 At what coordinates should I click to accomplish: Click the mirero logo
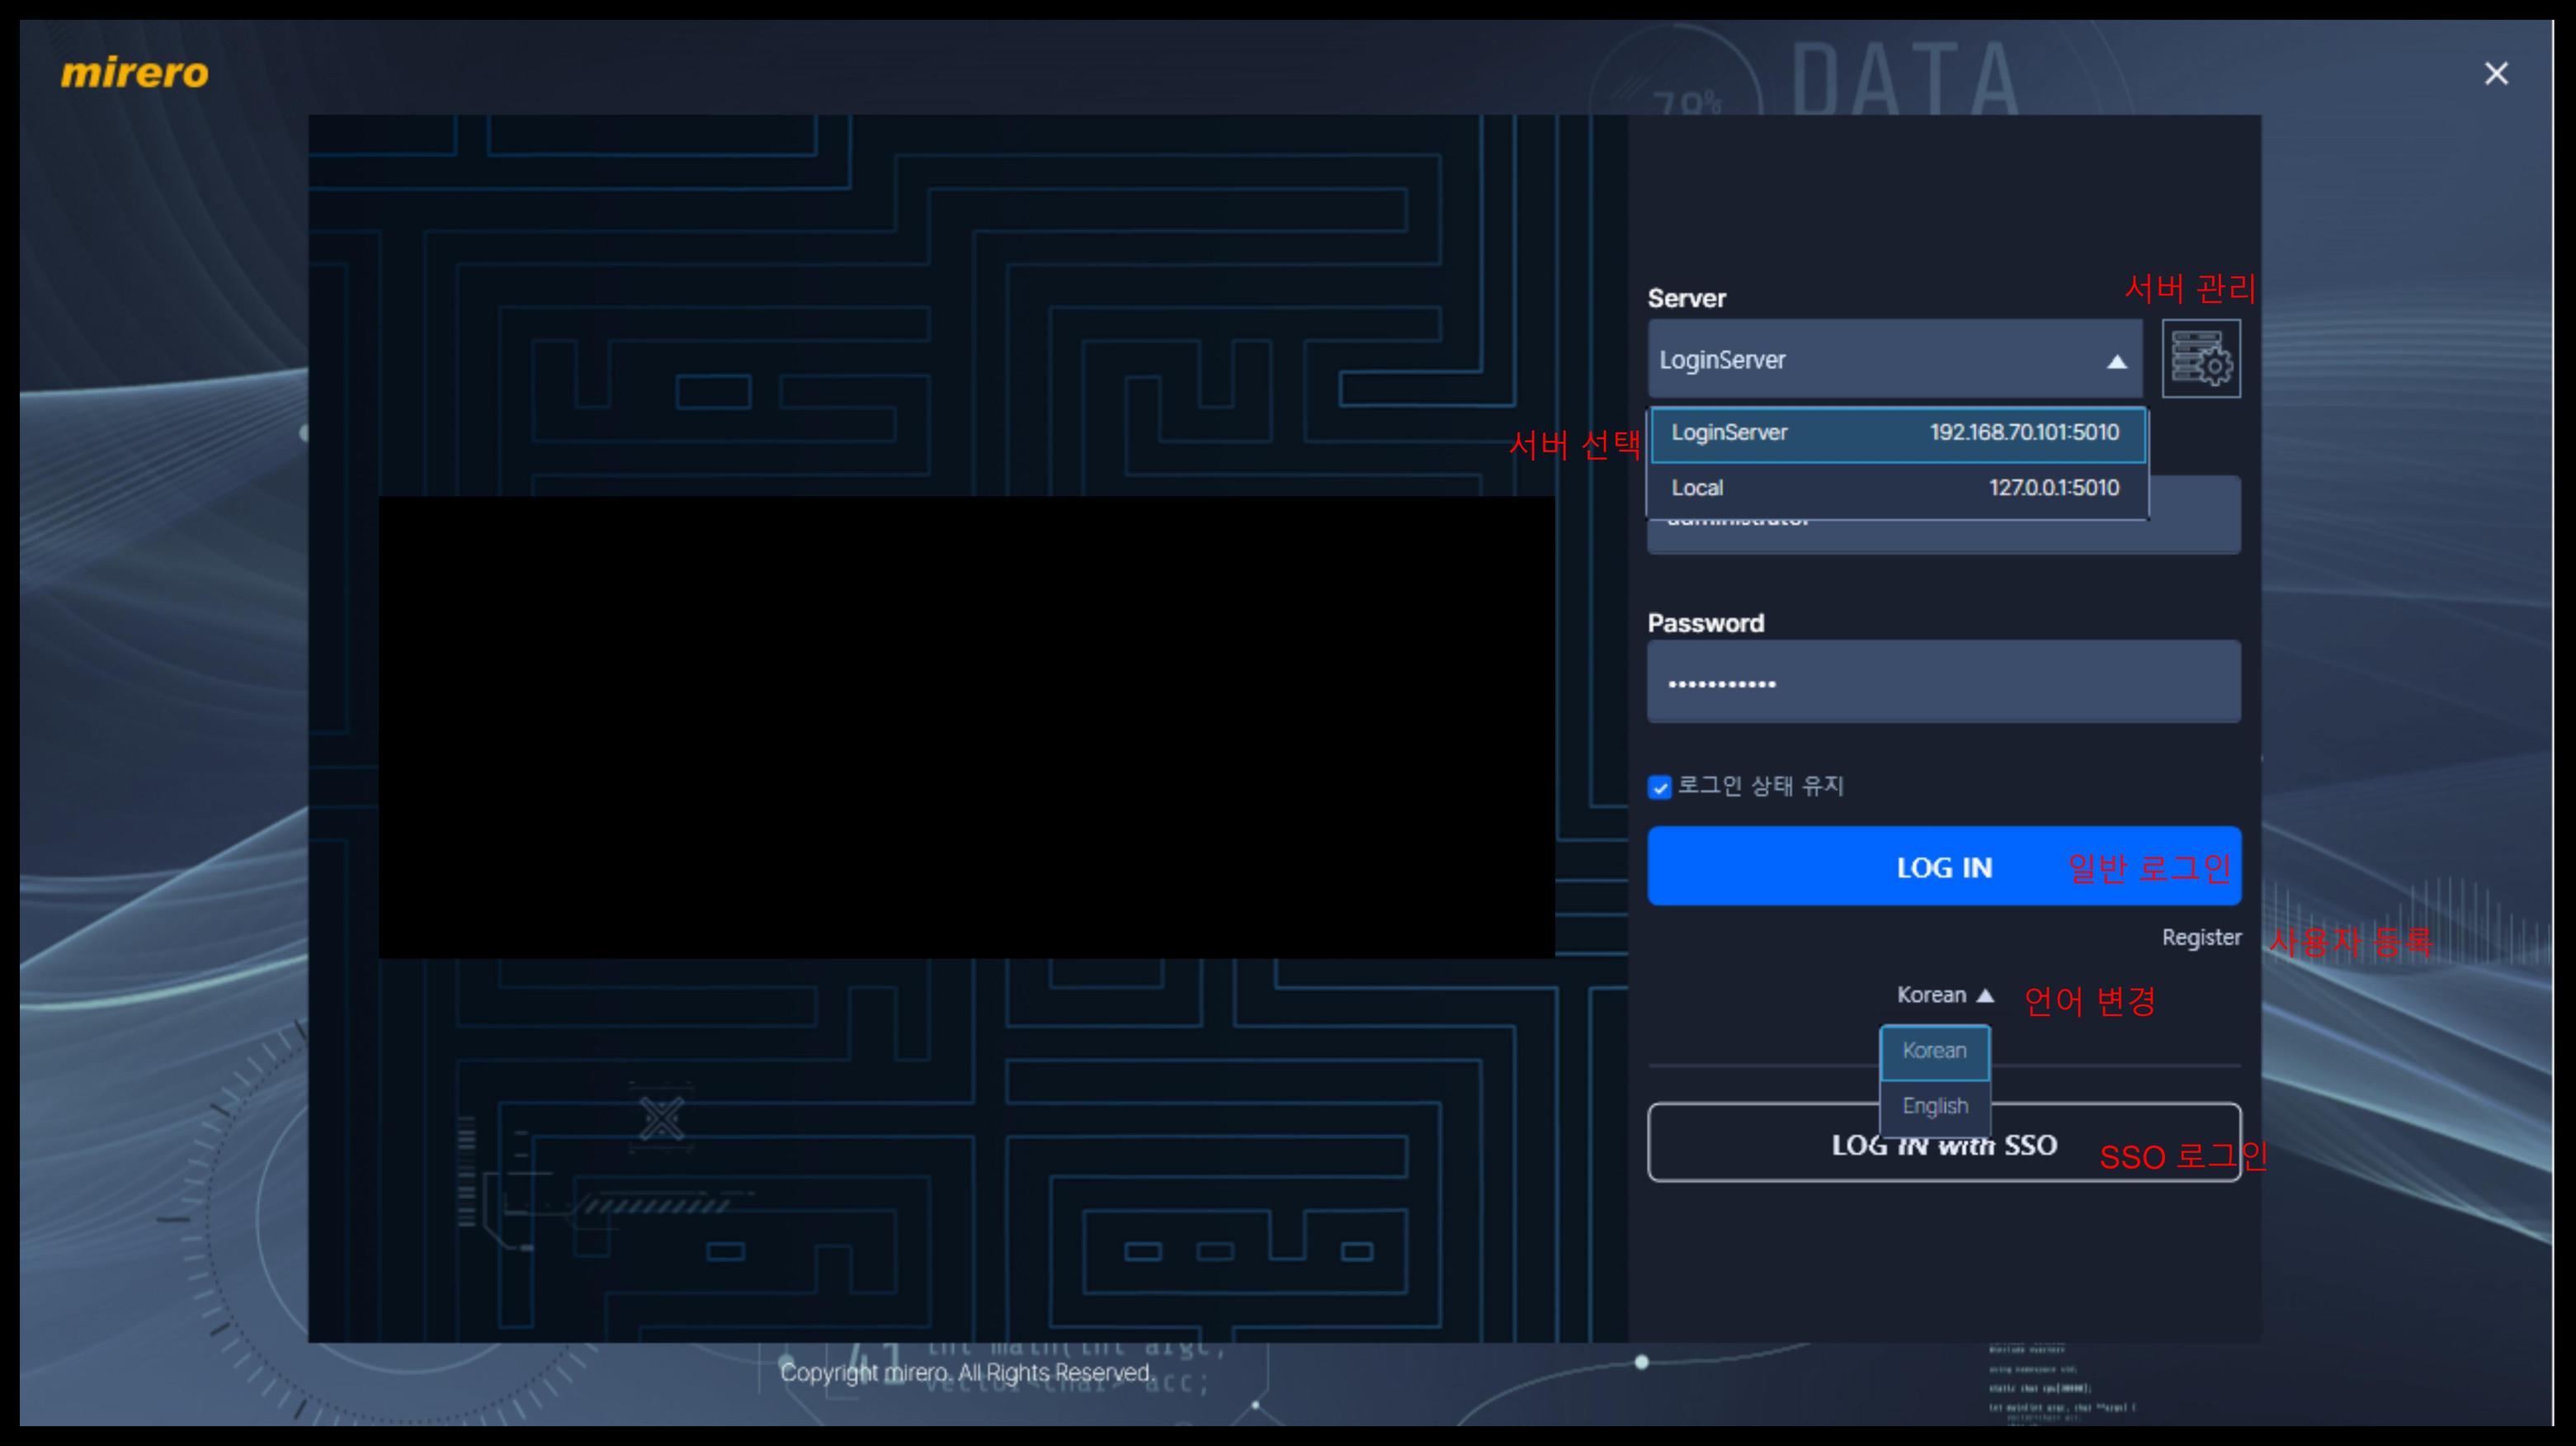click(134, 73)
